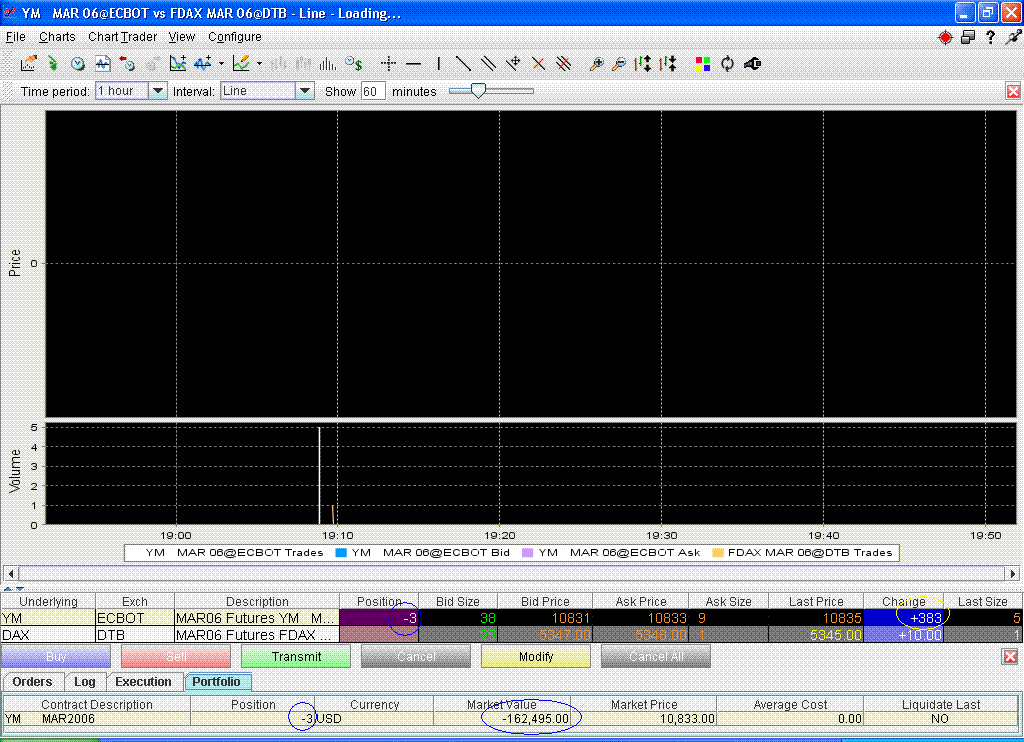Expand arrow next to add-study icon
The image size is (1024, 742).
(x=221, y=63)
